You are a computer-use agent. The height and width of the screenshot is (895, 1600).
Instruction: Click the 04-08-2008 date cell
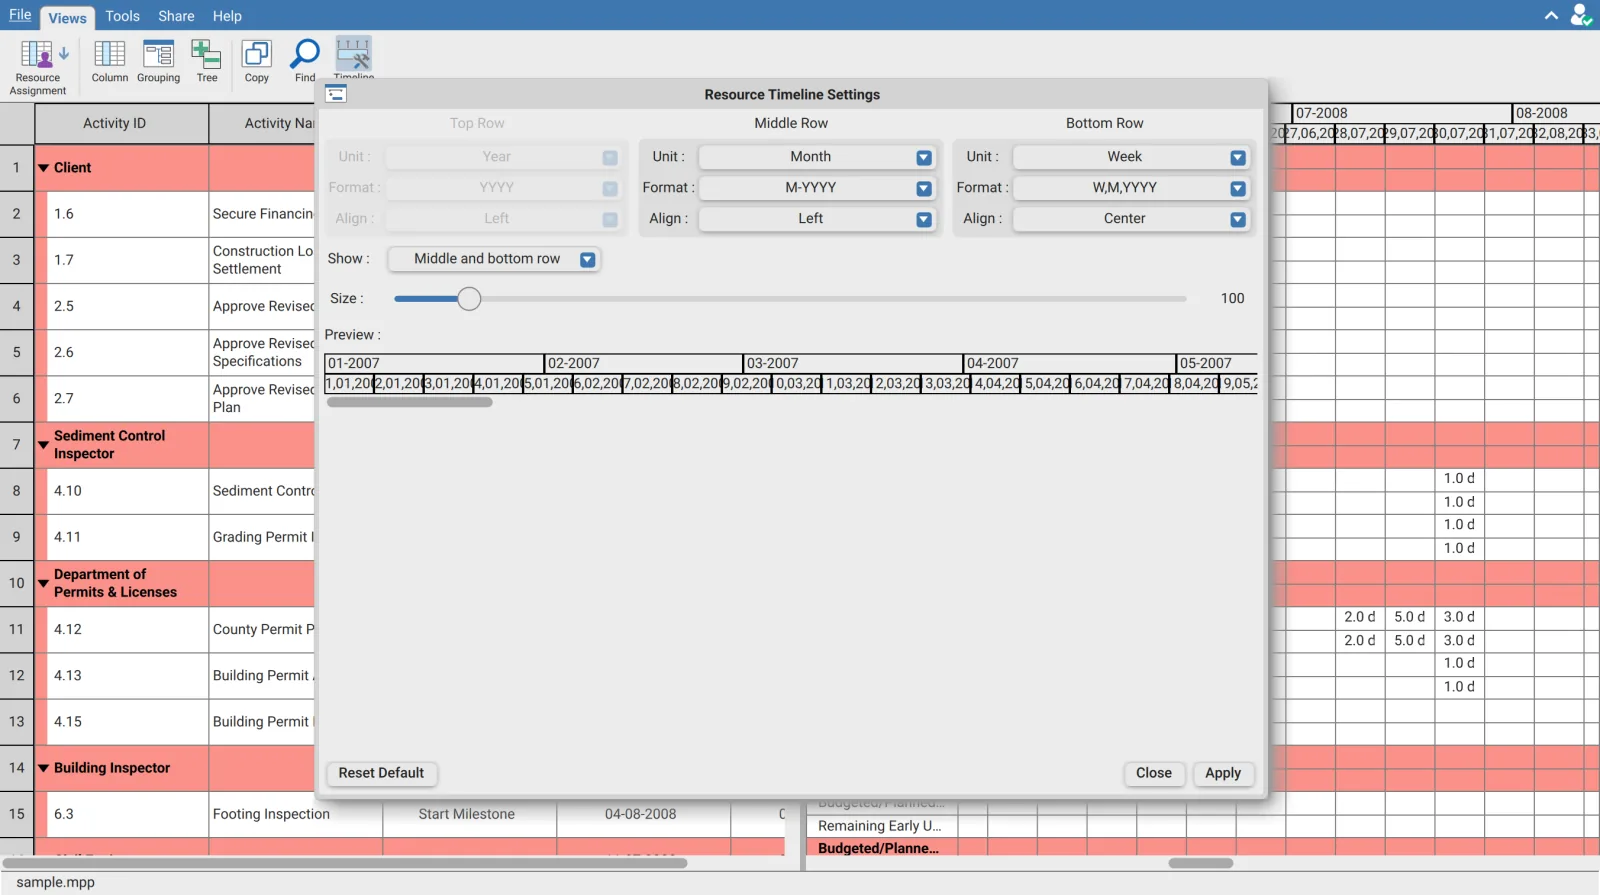(x=641, y=814)
